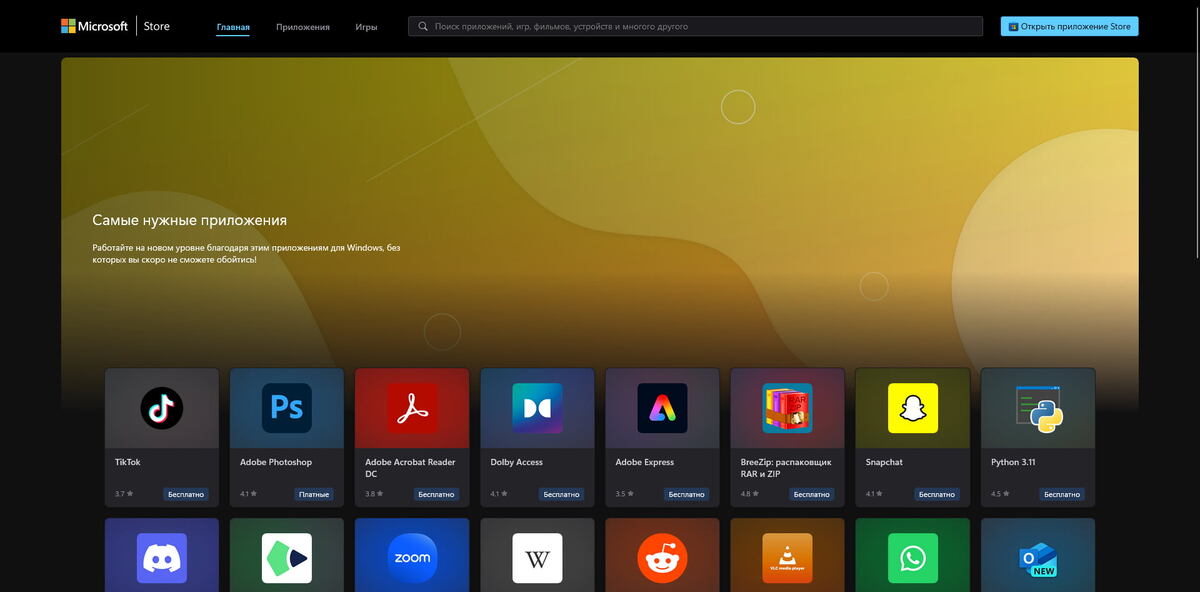This screenshot has height=592, width=1200.
Task: Open the Adobe Express app icon
Action: [662, 408]
